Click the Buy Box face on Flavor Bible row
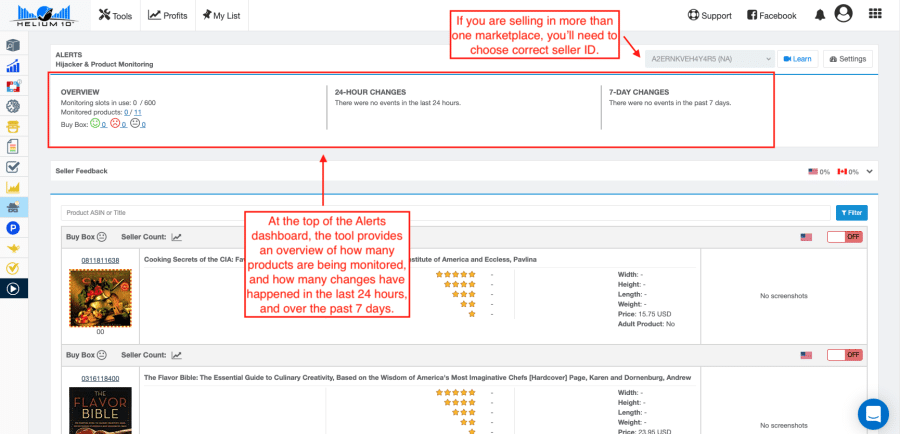Screen dimensions: 900x434 (x=102, y=355)
